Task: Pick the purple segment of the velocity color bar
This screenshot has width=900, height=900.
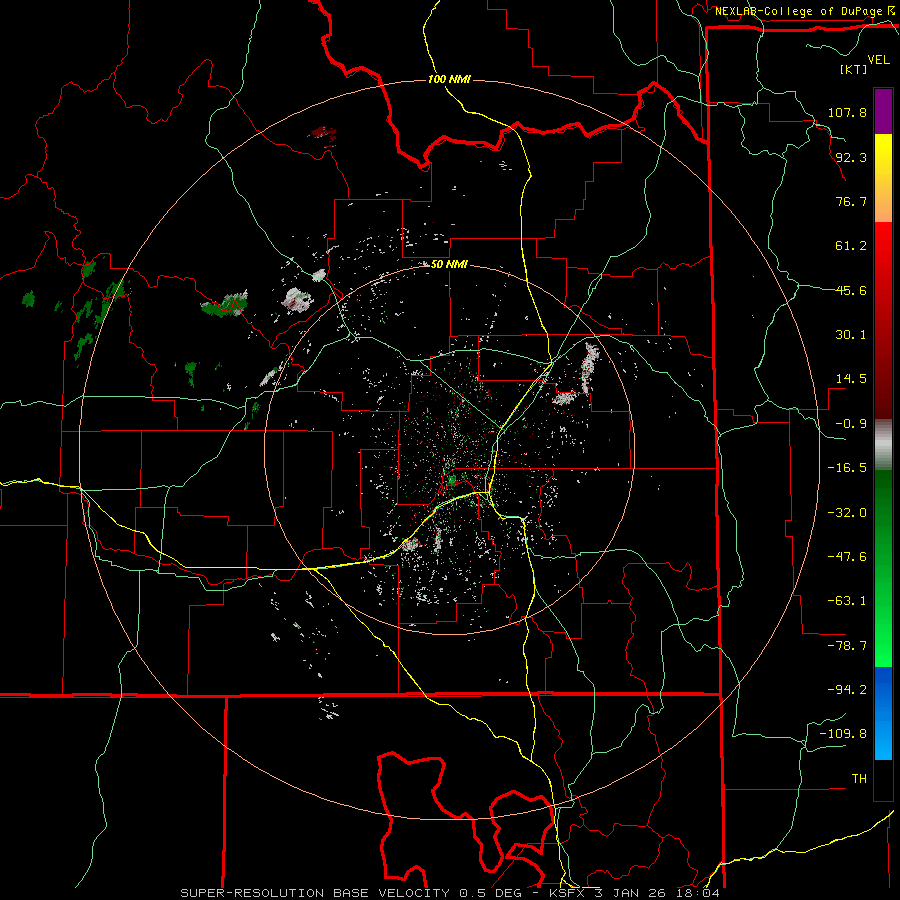Action: click(883, 111)
